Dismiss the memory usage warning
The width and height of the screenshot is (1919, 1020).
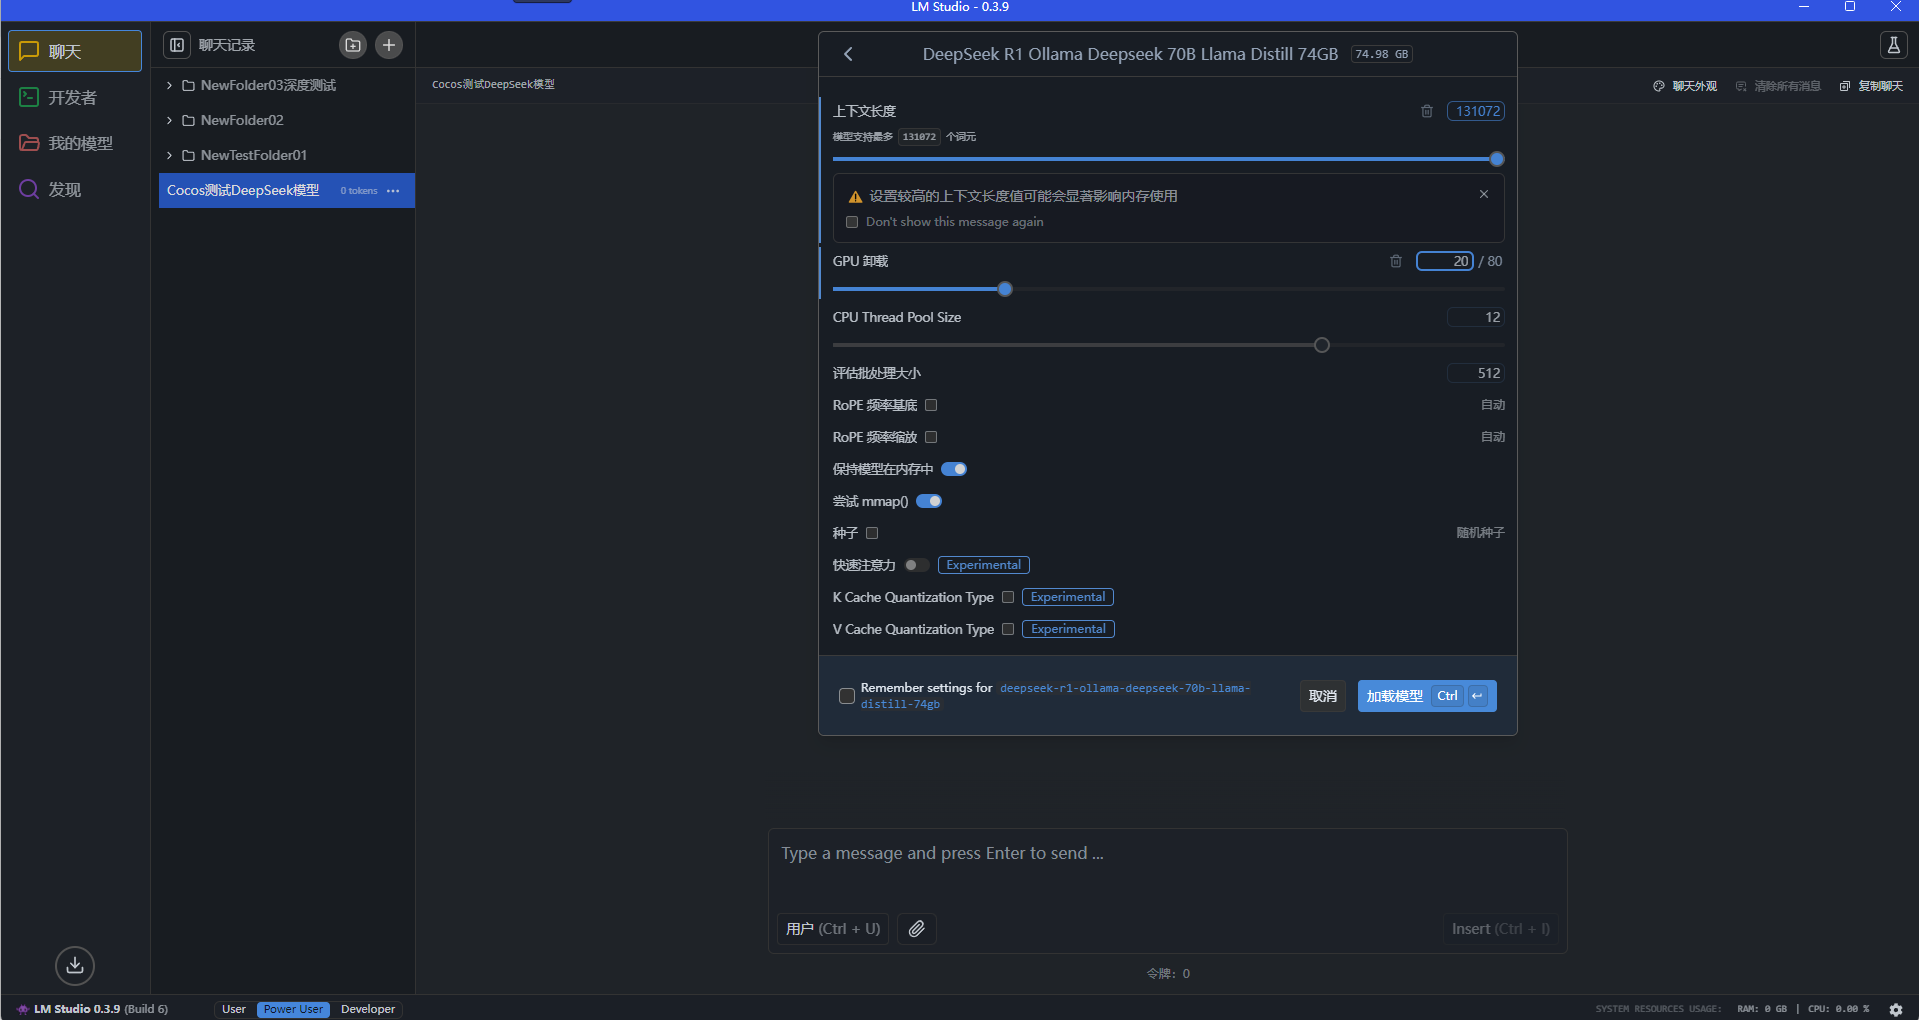[x=1484, y=194]
